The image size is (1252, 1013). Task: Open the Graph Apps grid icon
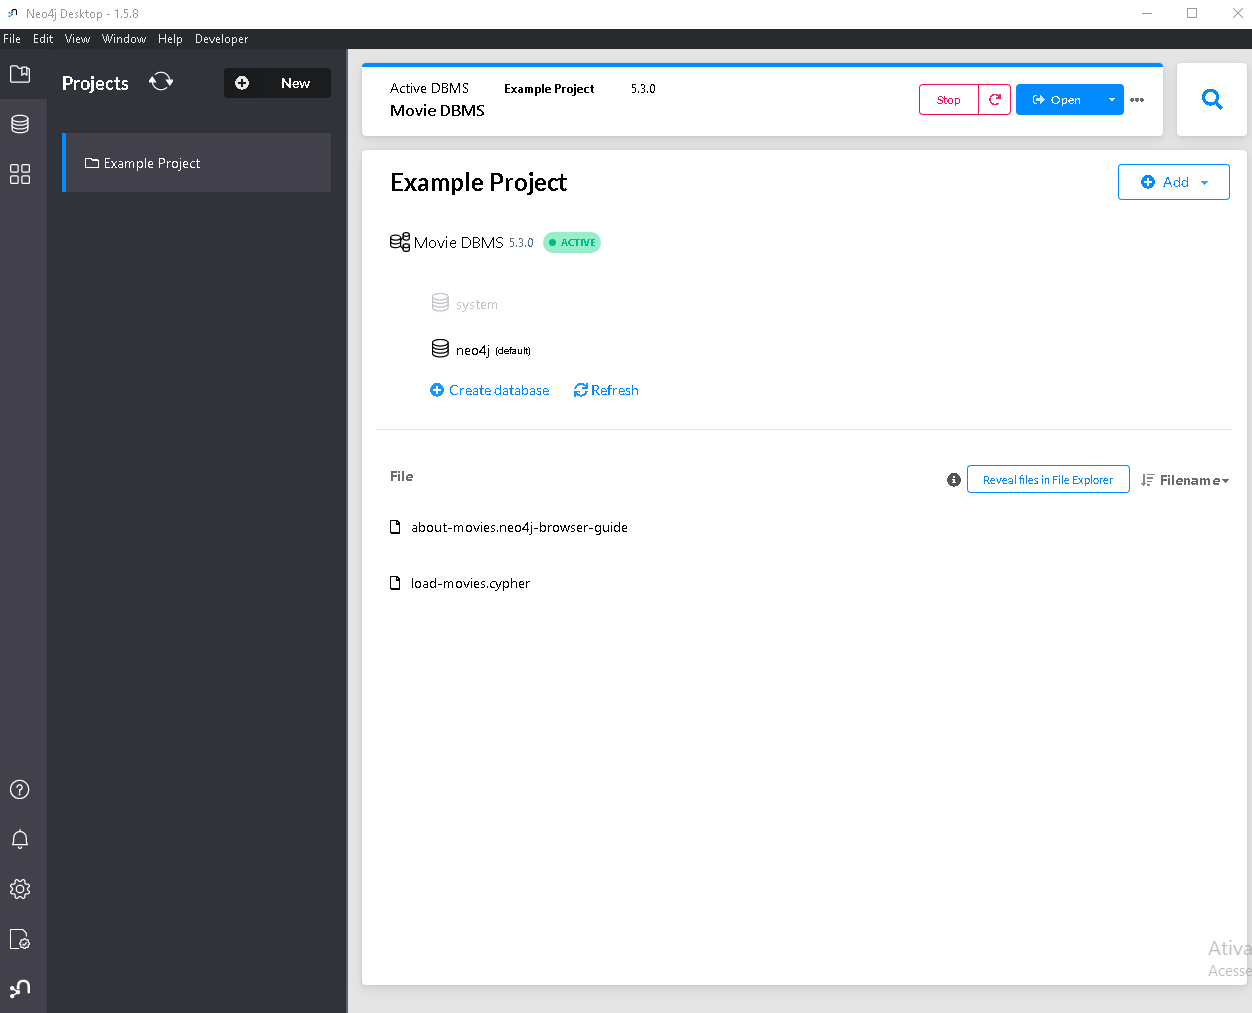(20, 174)
